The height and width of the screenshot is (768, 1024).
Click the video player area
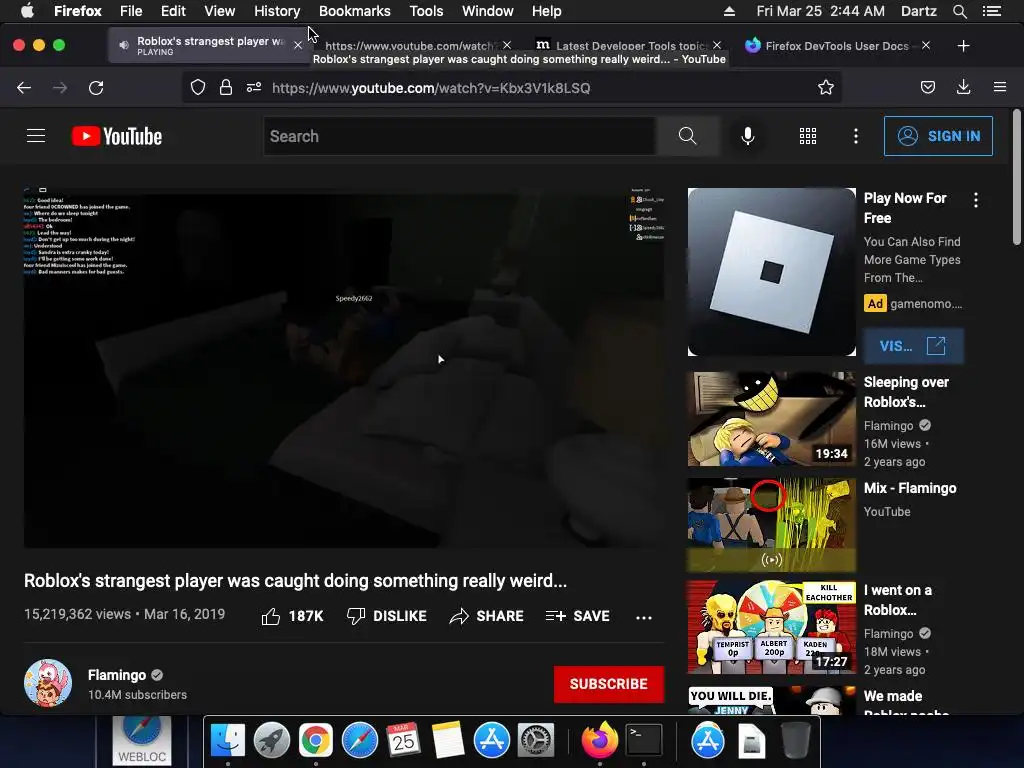[x=344, y=368]
